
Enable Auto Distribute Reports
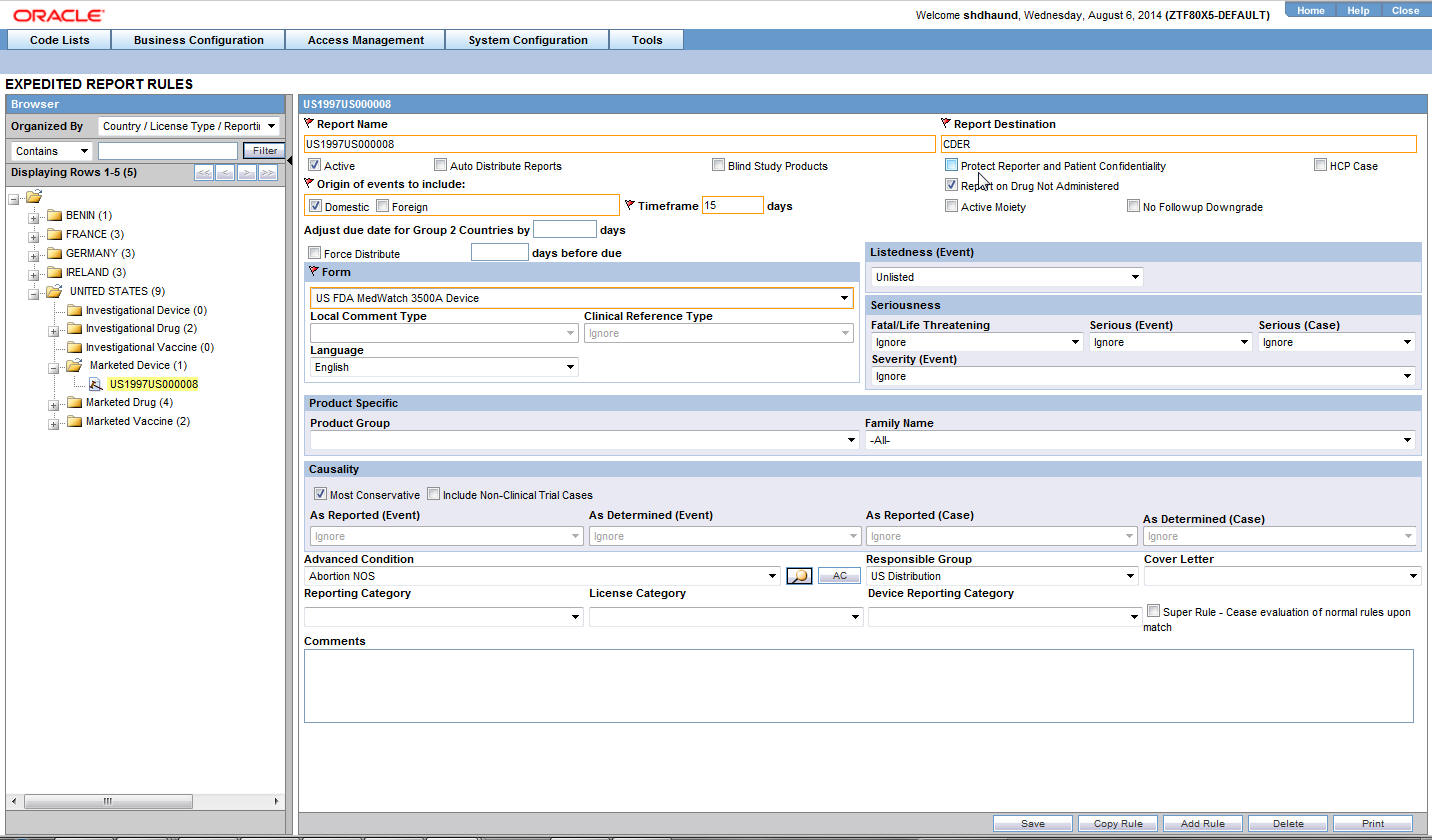click(x=440, y=165)
